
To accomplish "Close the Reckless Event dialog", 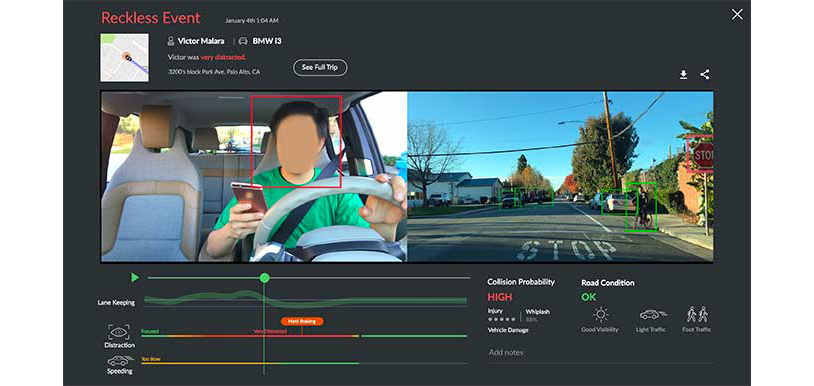I will tap(737, 15).
